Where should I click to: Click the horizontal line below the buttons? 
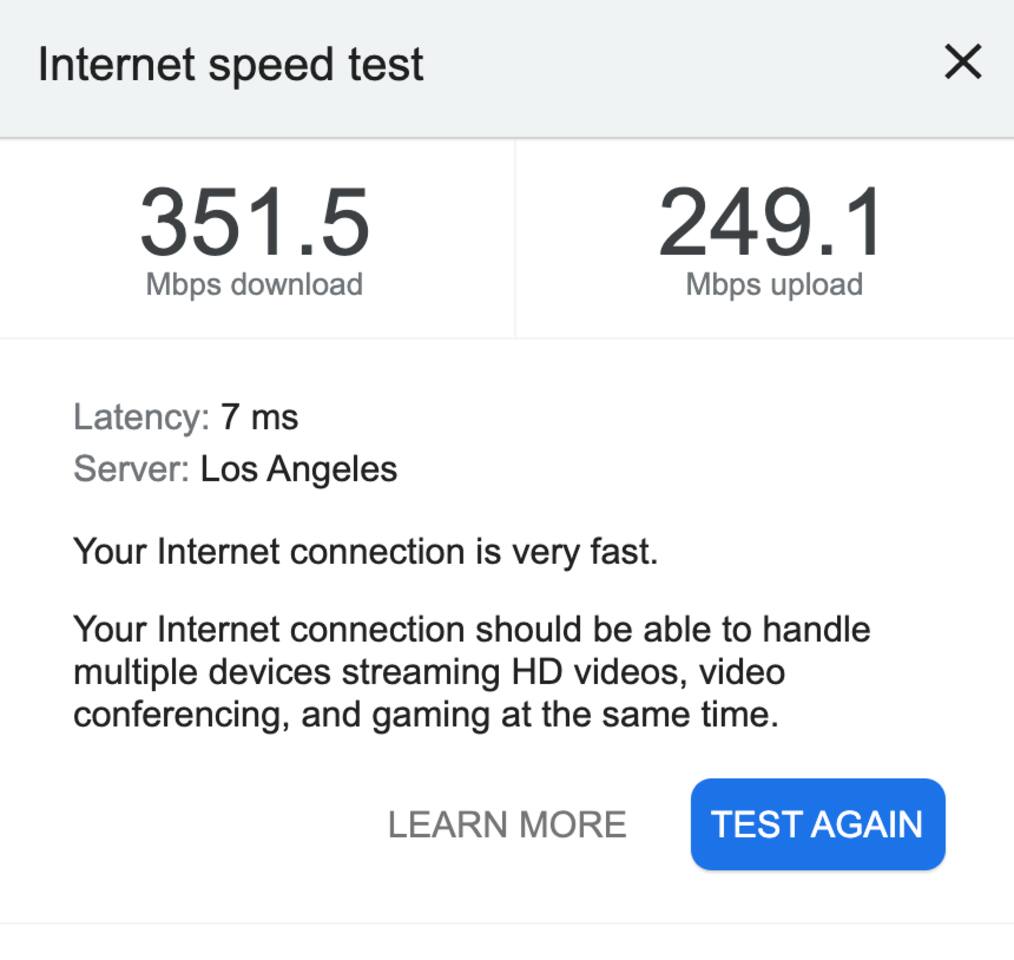click(507, 922)
